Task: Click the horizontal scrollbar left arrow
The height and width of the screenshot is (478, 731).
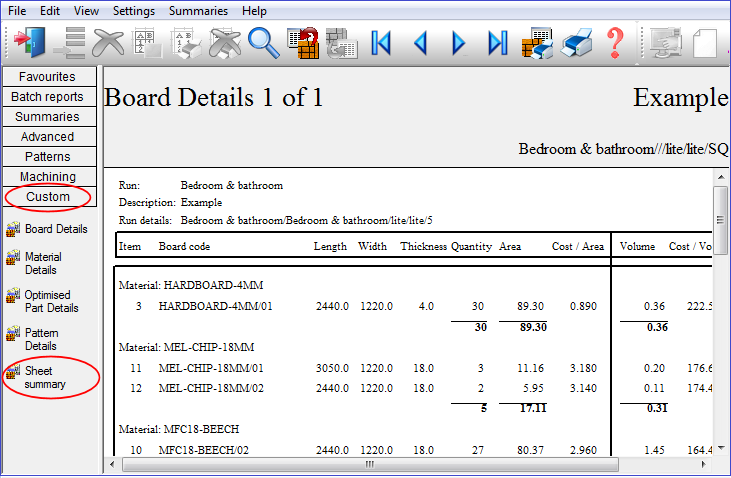Action: (x=112, y=464)
